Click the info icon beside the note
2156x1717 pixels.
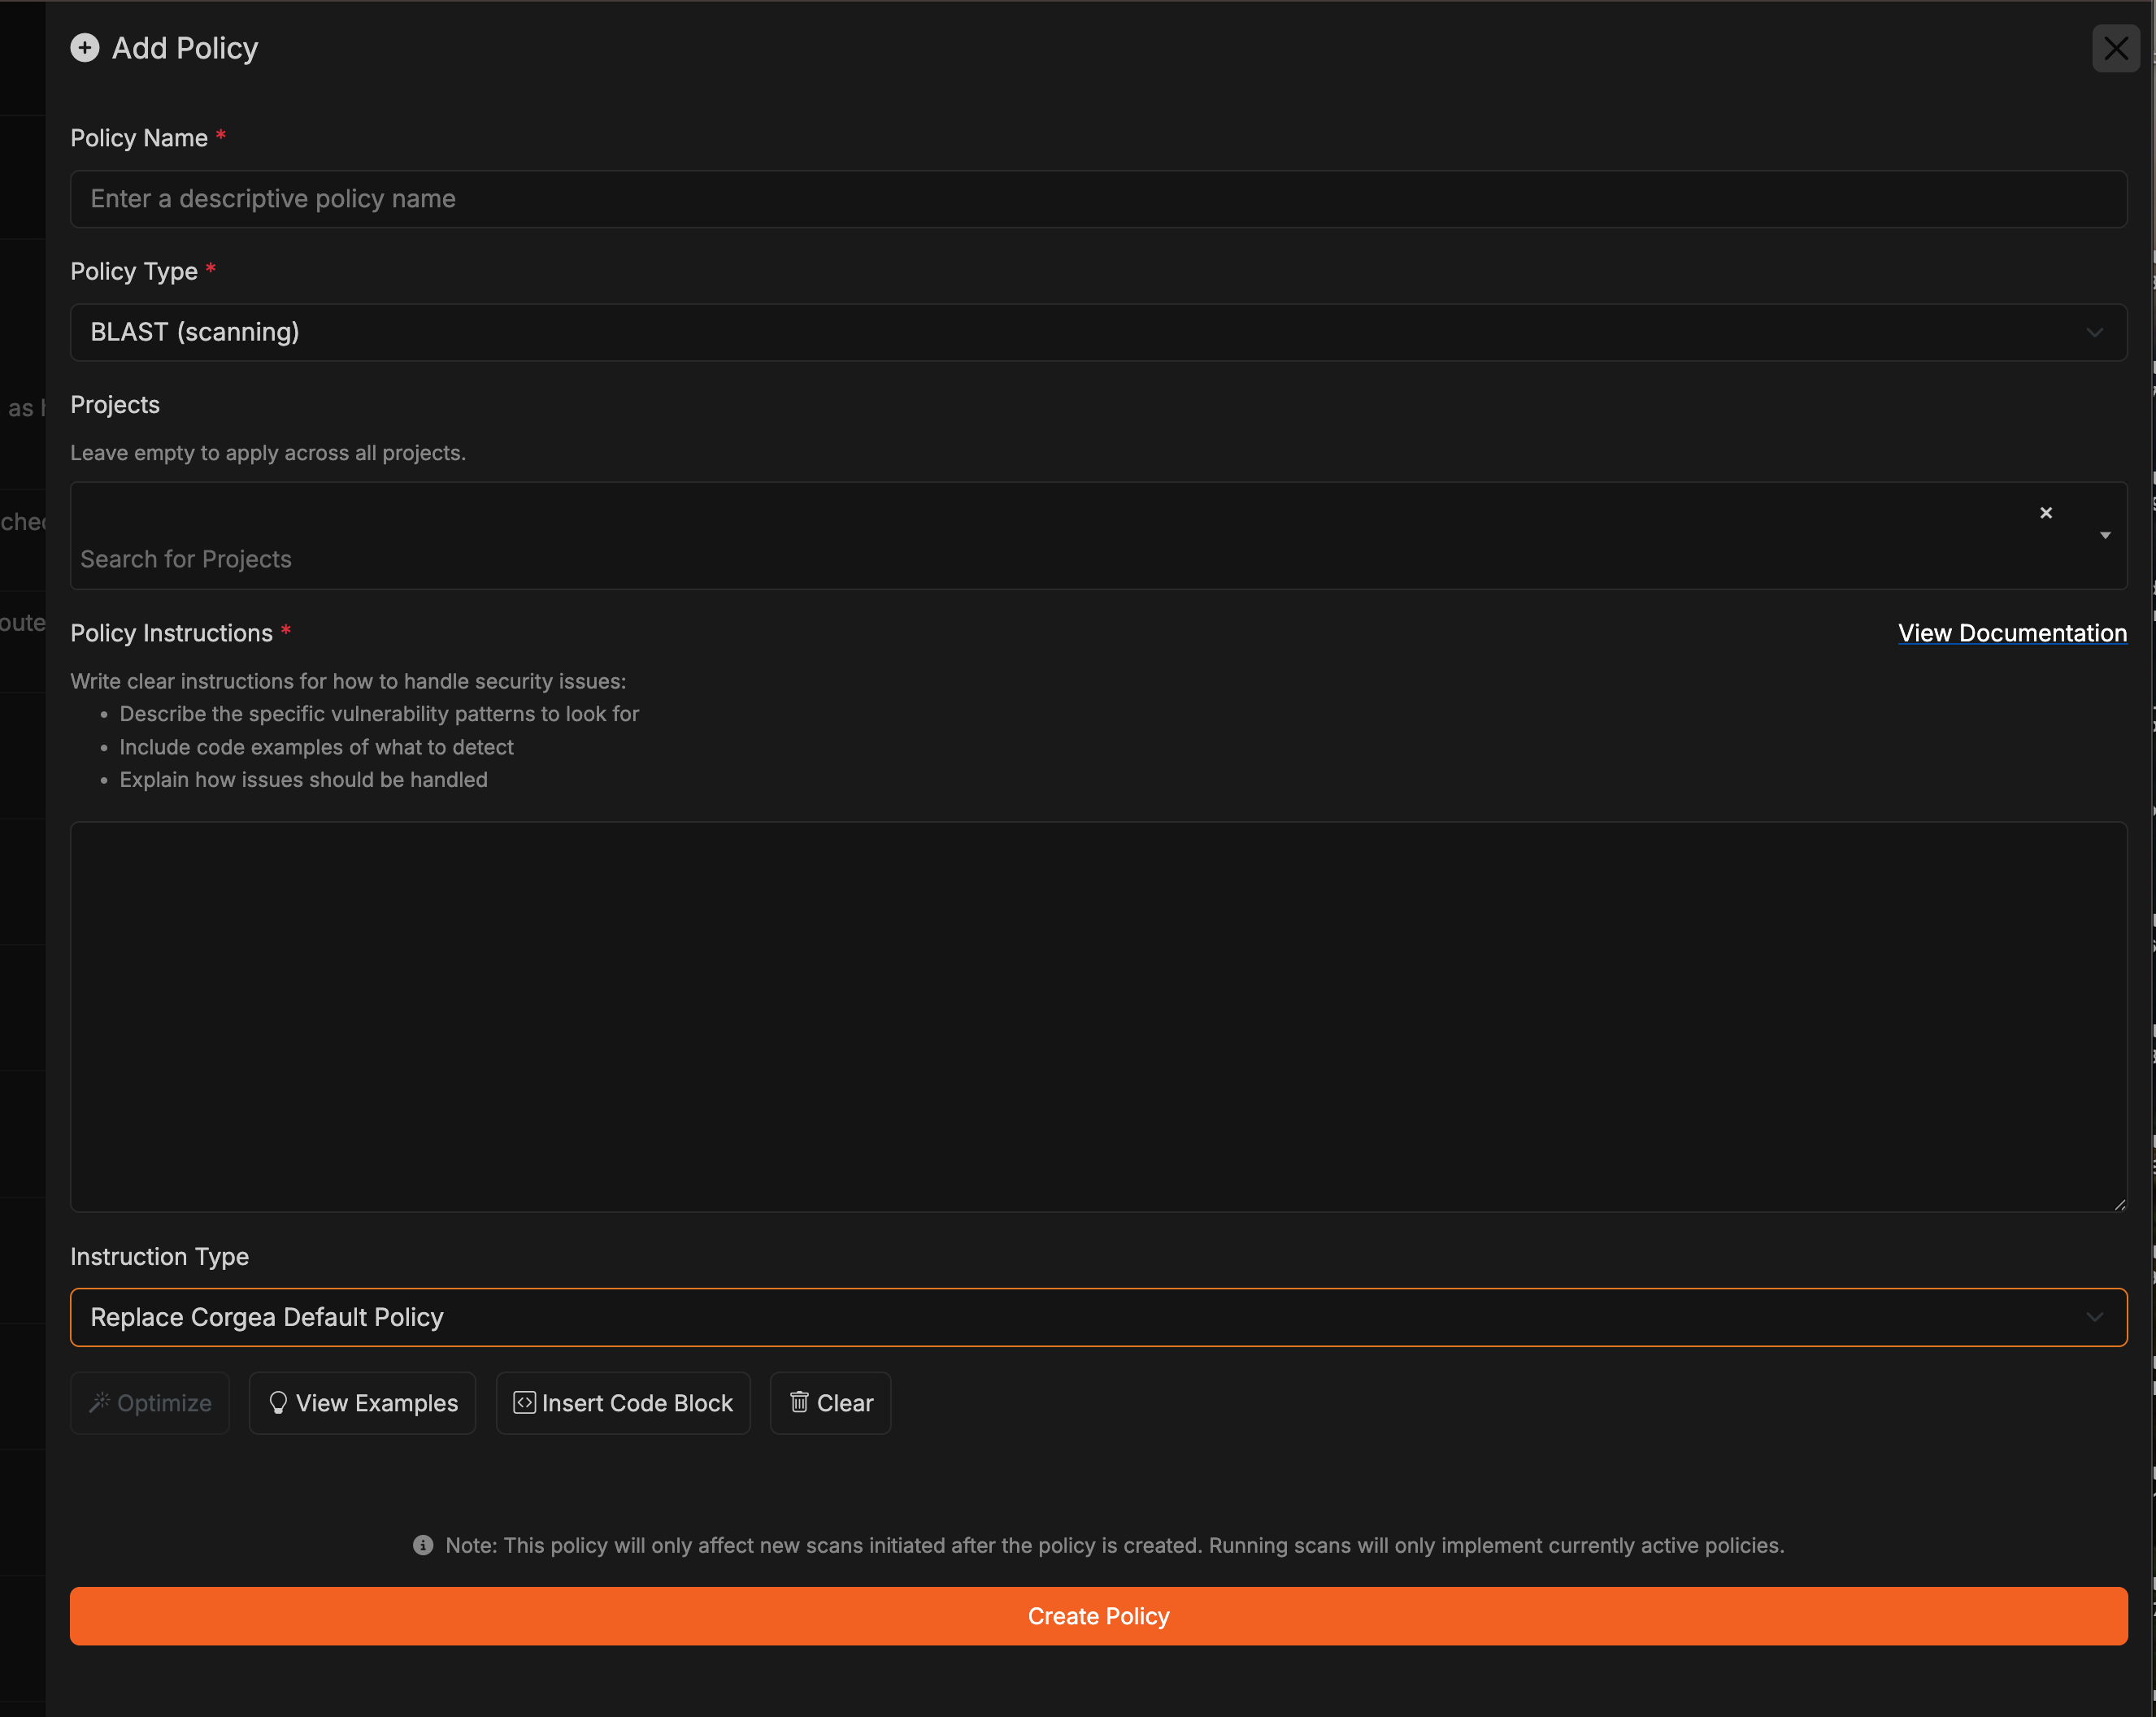423,1545
